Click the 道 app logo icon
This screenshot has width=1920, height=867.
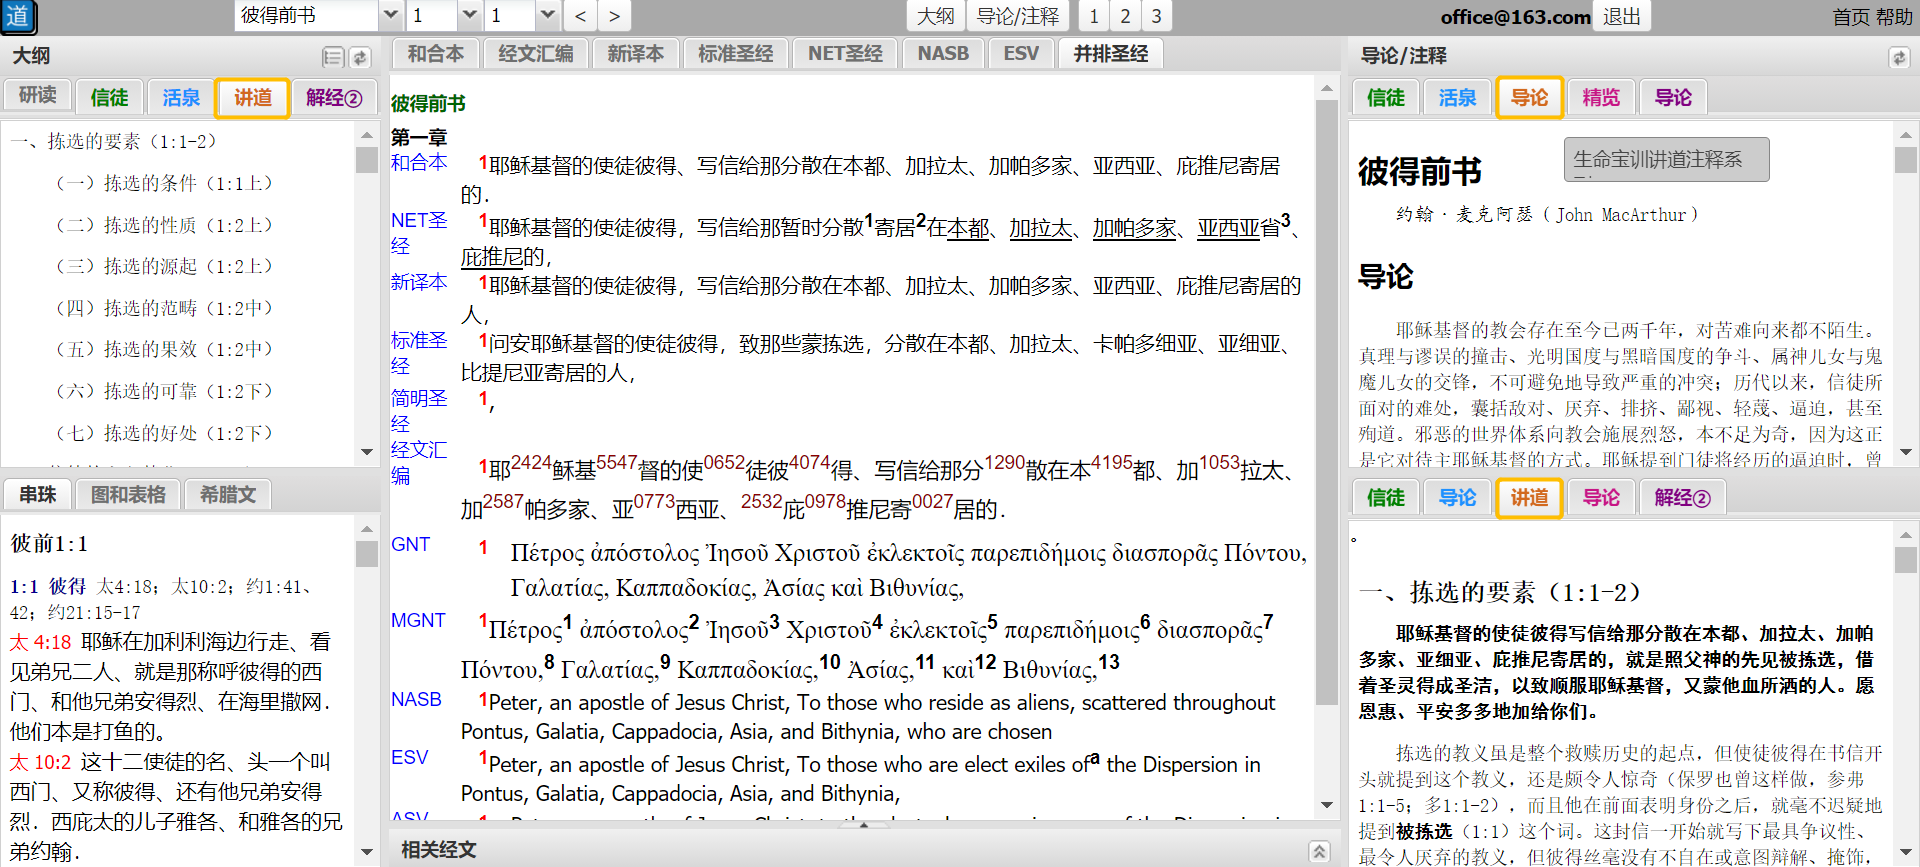pyautogui.click(x=18, y=16)
